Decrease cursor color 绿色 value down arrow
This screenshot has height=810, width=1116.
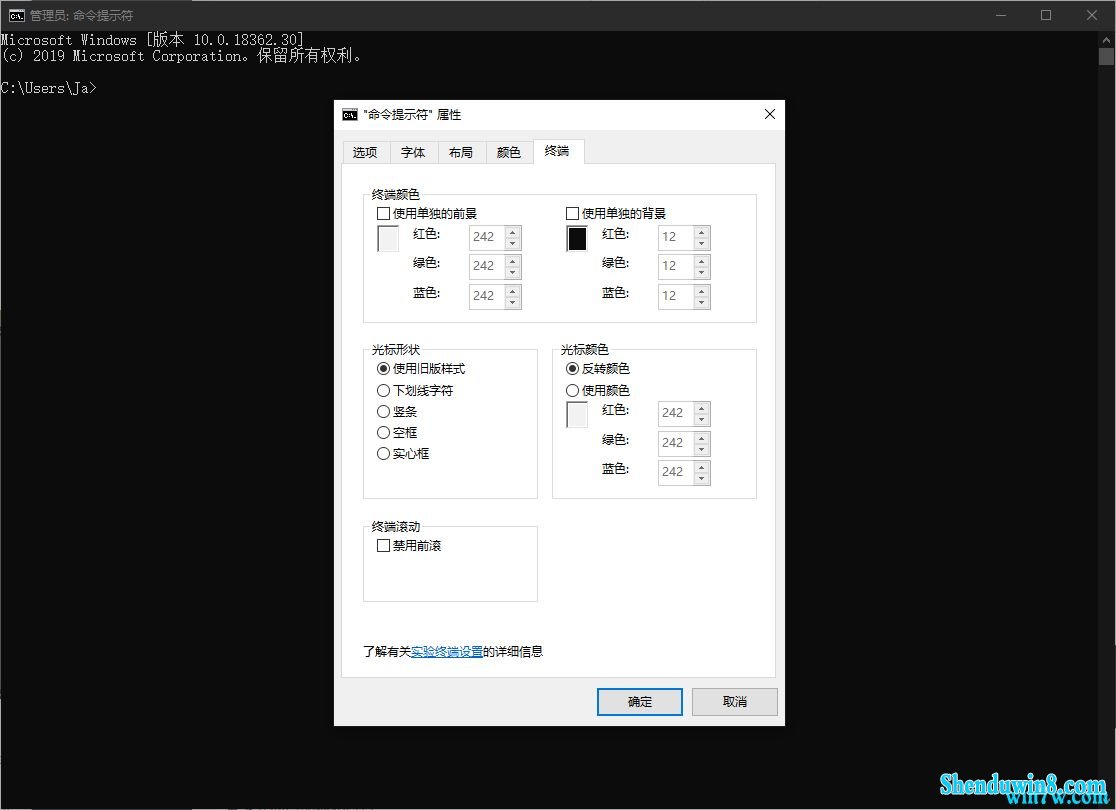click(702, 449)
